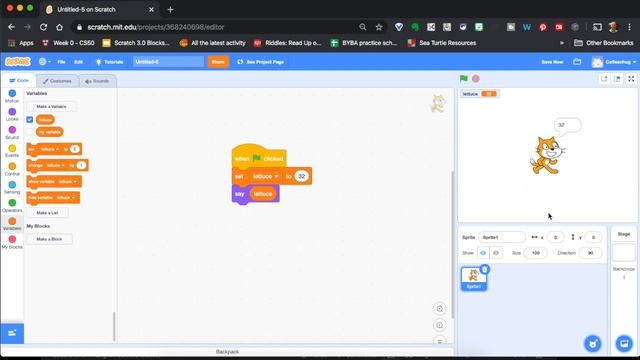Click See Project Page
The width and height of the screenshot is (640, 360).
260,62
